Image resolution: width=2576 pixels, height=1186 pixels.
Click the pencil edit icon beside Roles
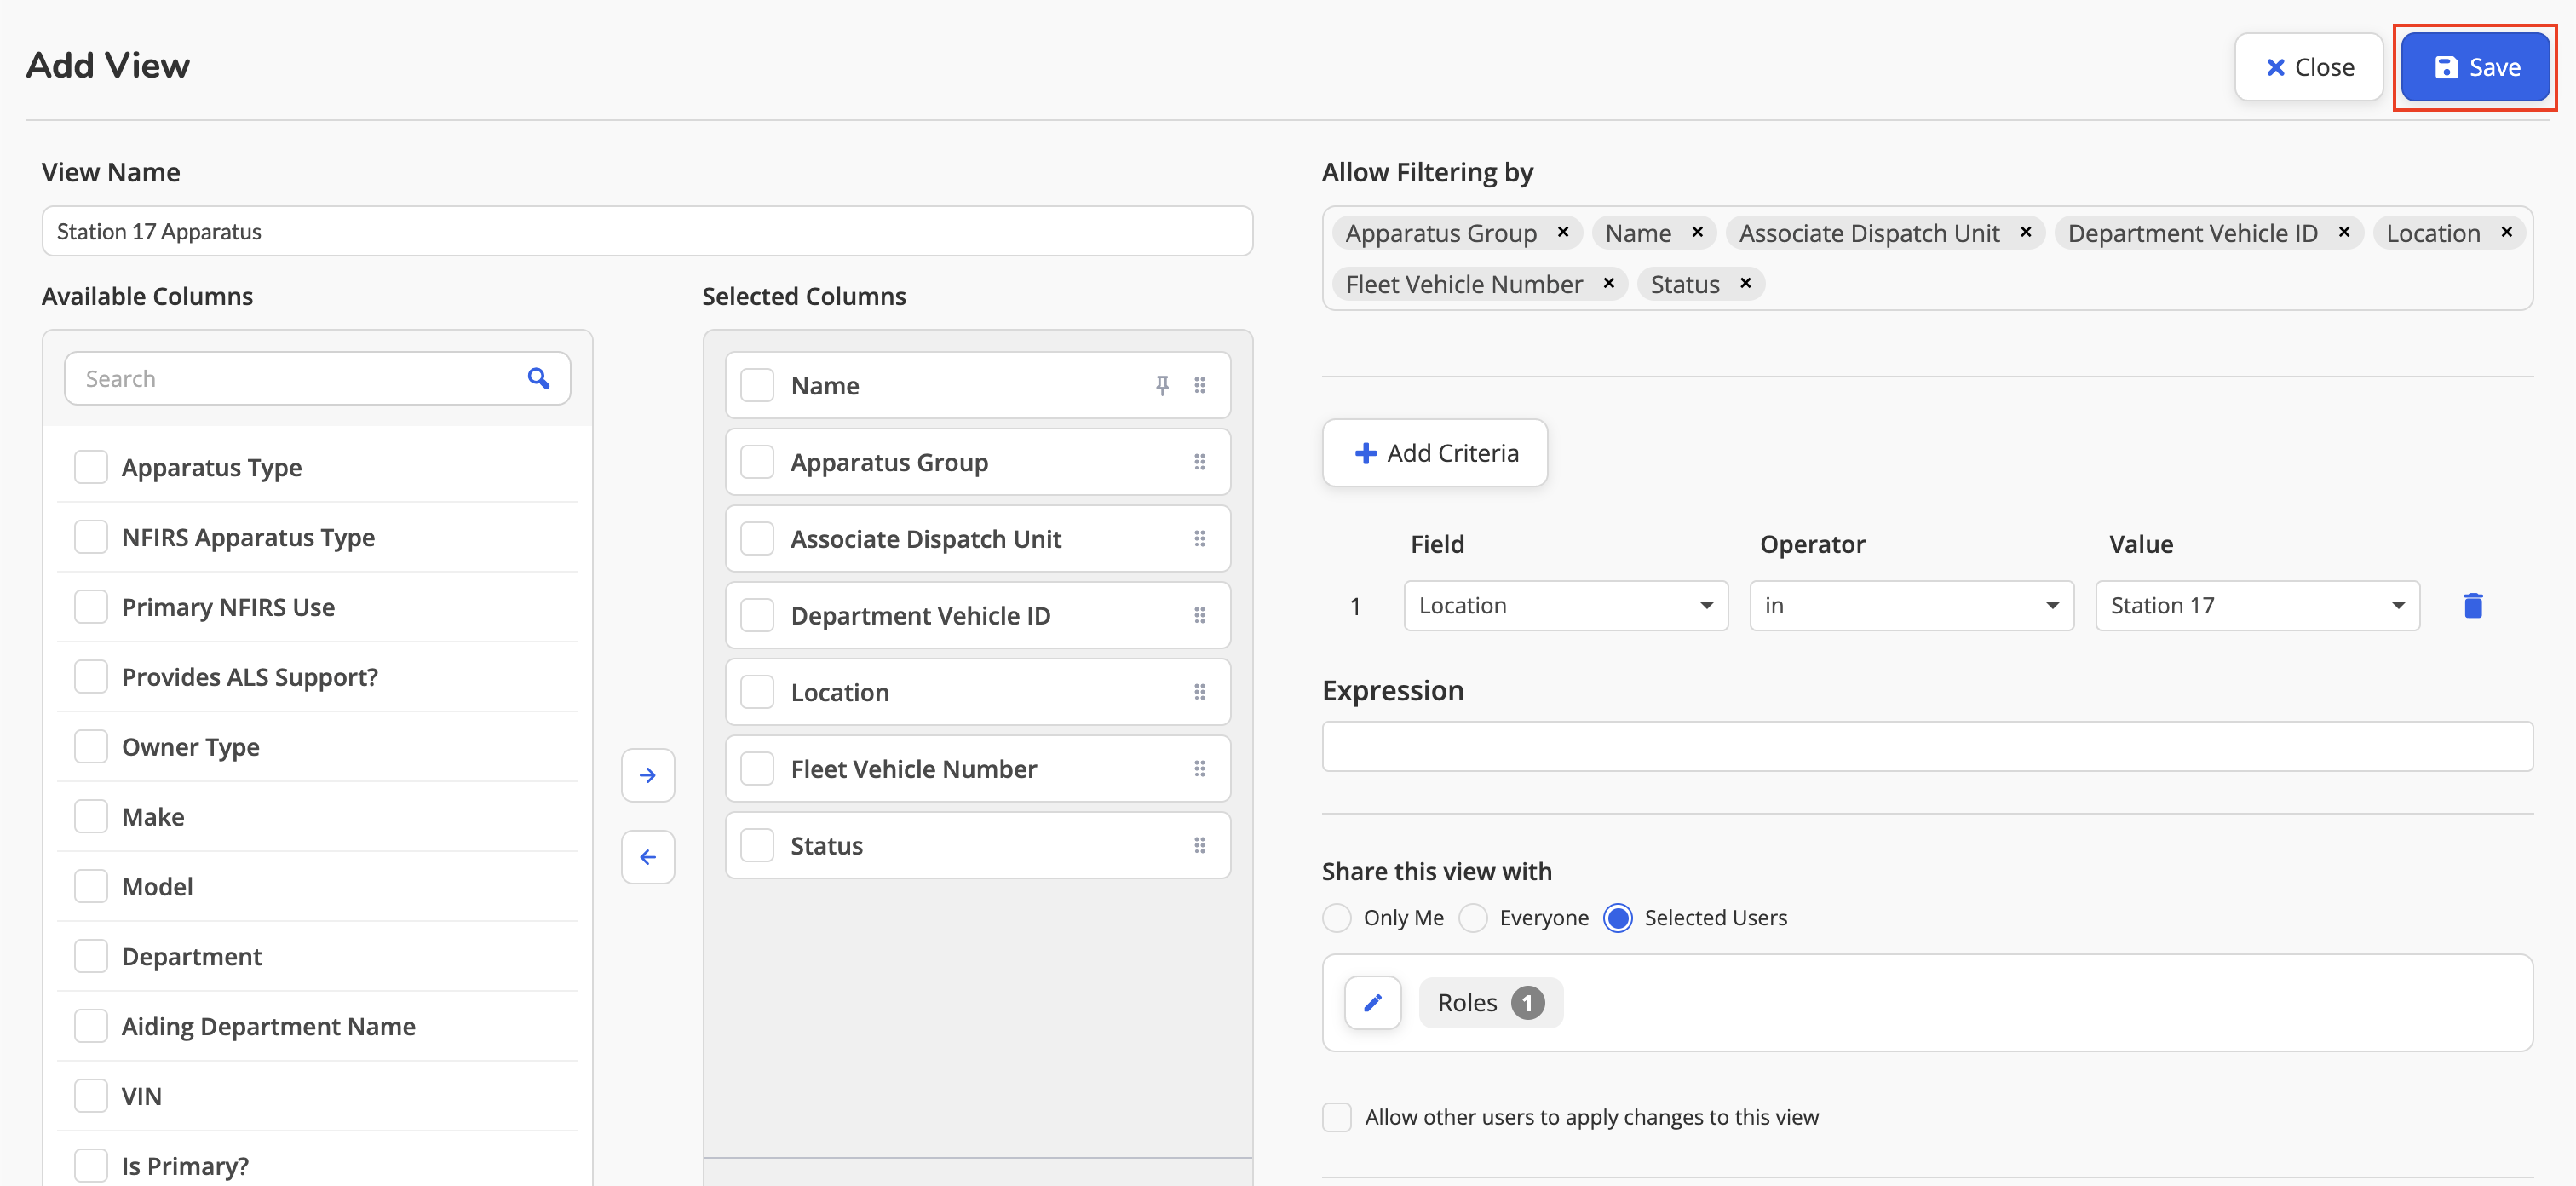tap(1373, 1002)
